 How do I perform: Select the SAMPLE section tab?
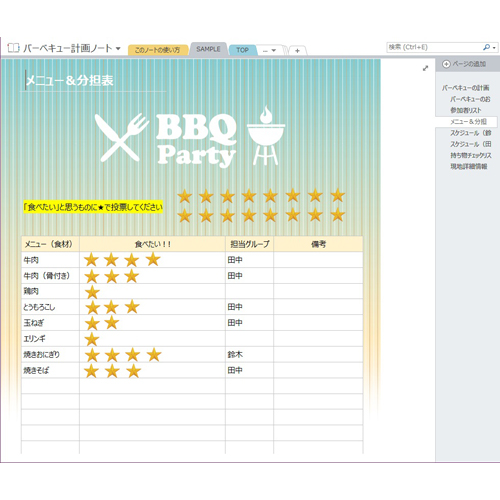pyautogui.click(x=208, y=49)
